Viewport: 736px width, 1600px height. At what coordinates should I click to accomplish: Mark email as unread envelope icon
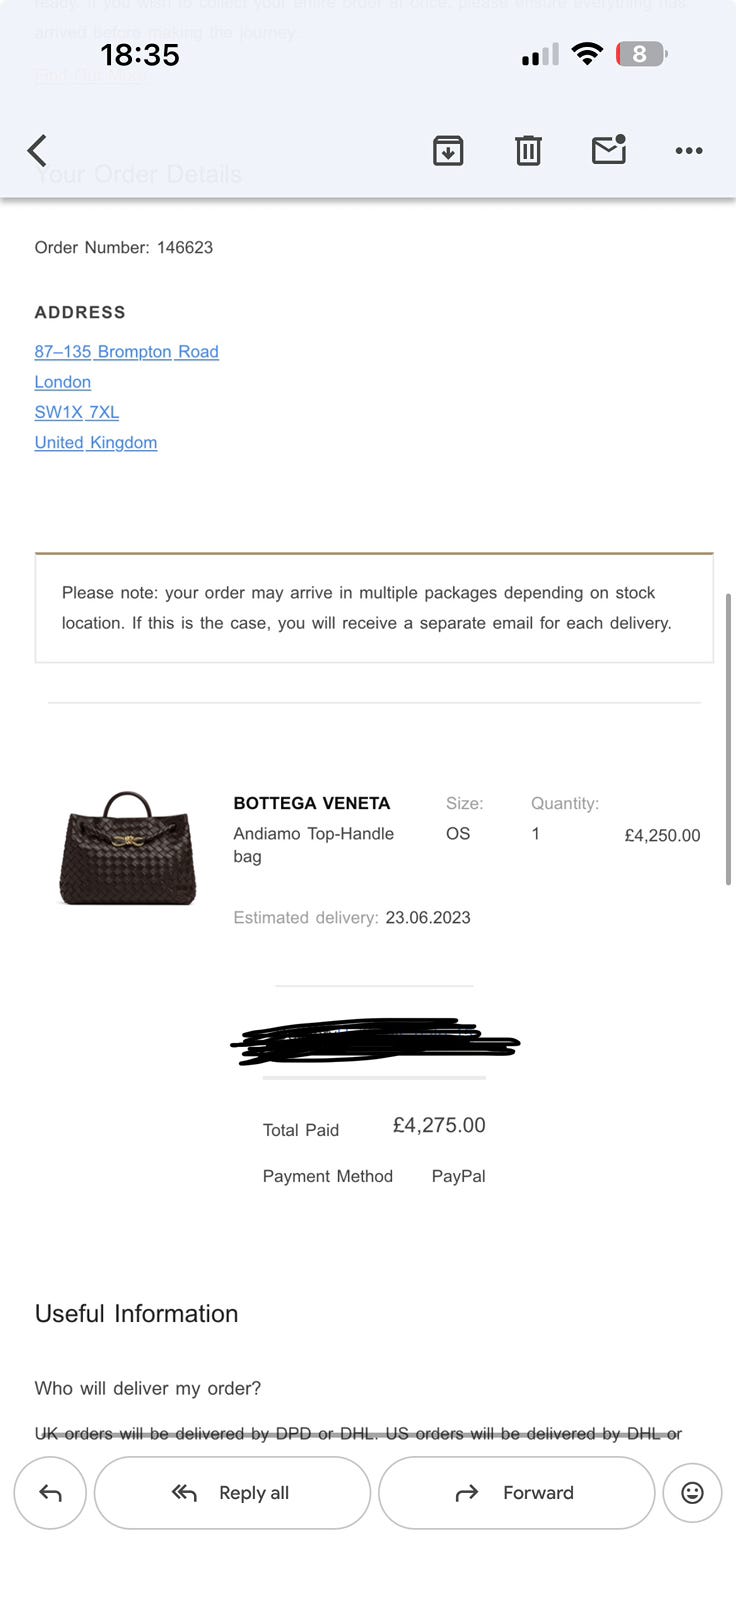click(609, 150)
